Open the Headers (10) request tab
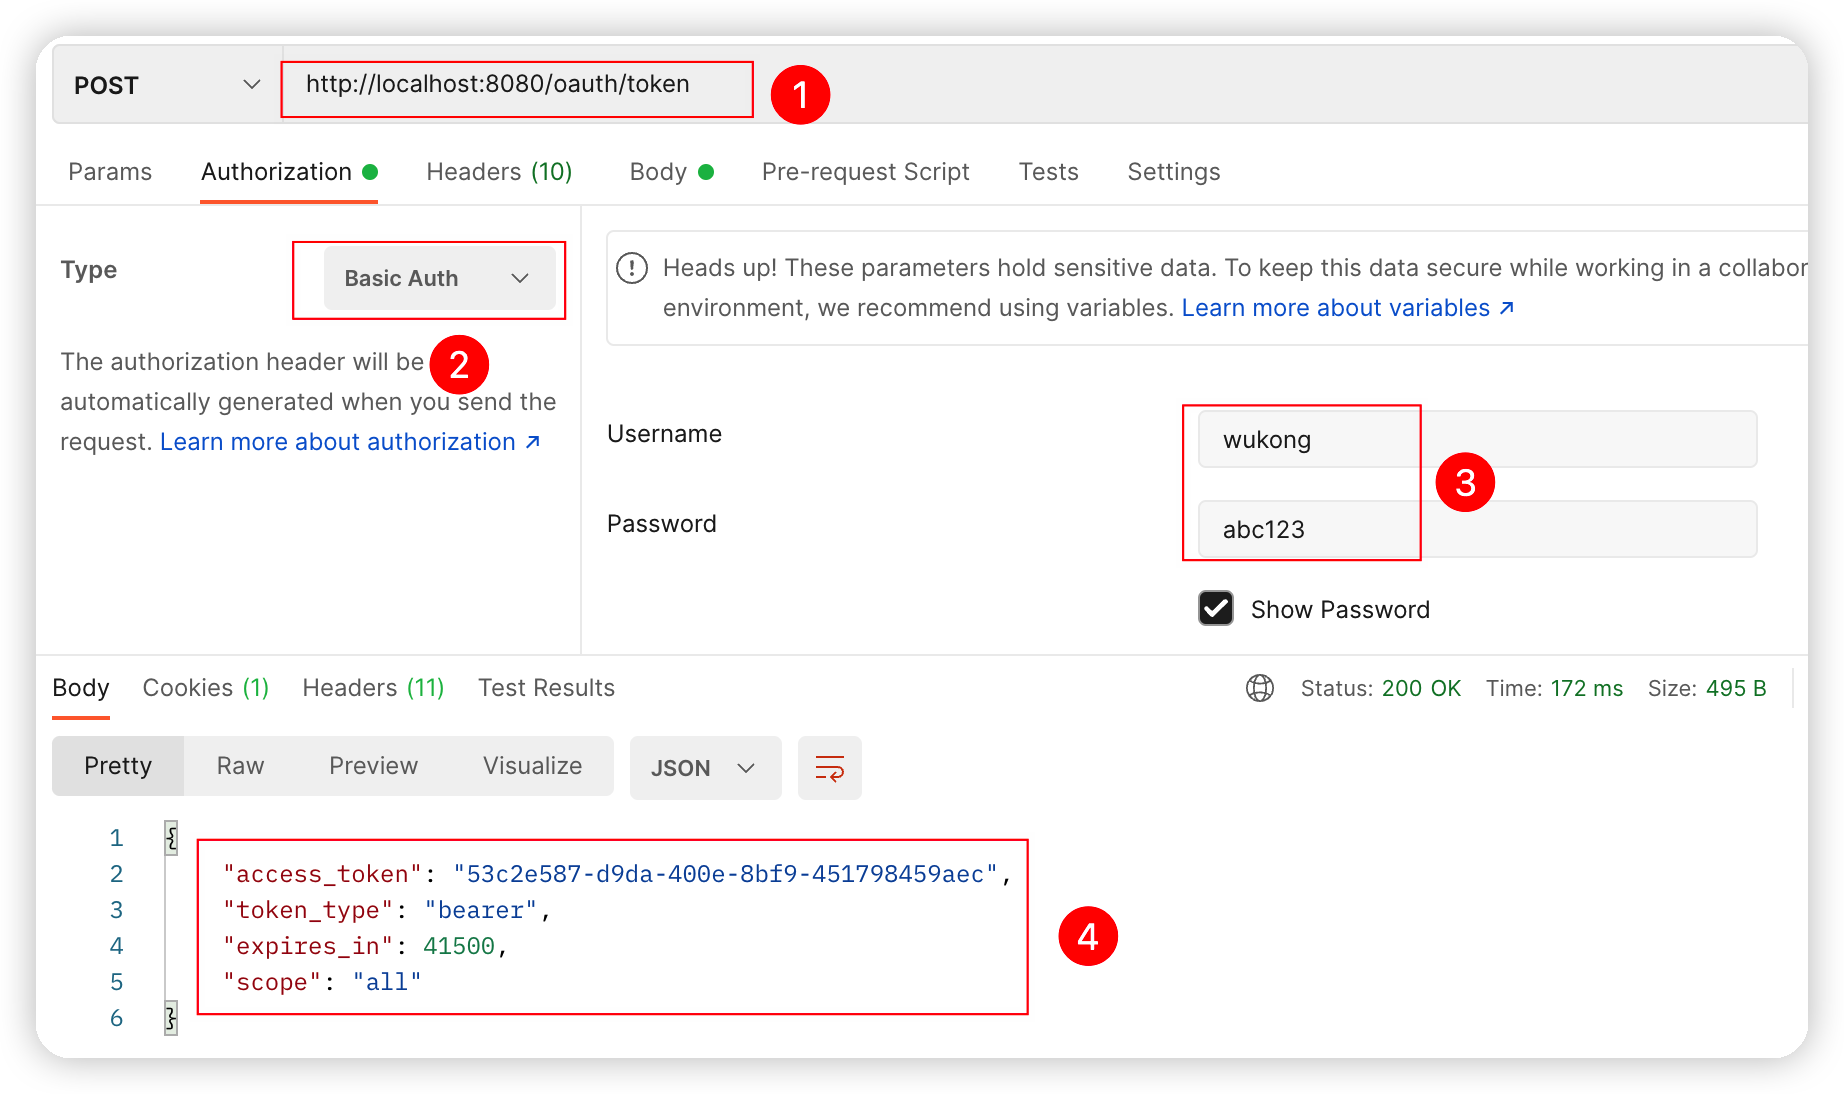Image resolution: width=1844 pixels, height=1094 pixels. pyautogui.click(x=498, y=172)
